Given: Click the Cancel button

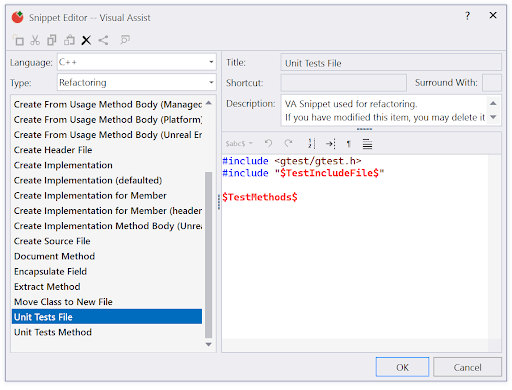Looking at the screenshot, I should click(467, 367).
